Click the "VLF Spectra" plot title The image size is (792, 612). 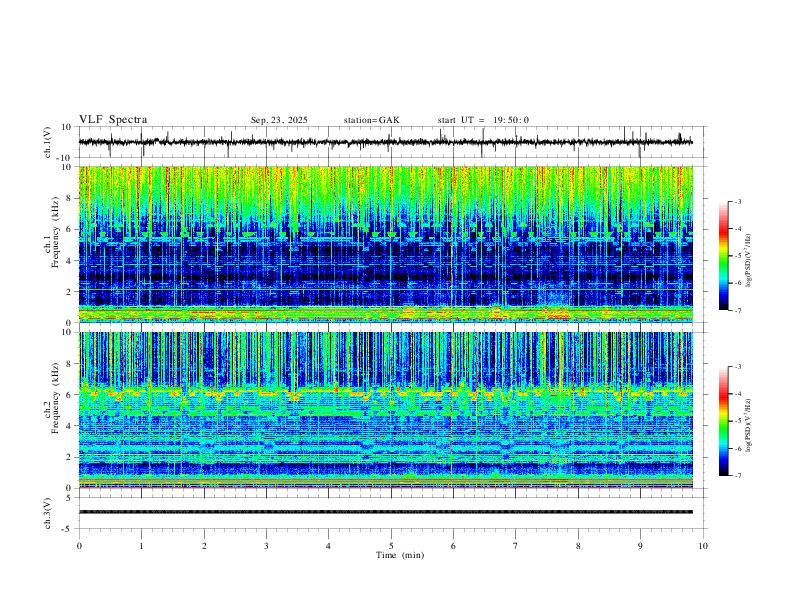click(x=113, y=120)
